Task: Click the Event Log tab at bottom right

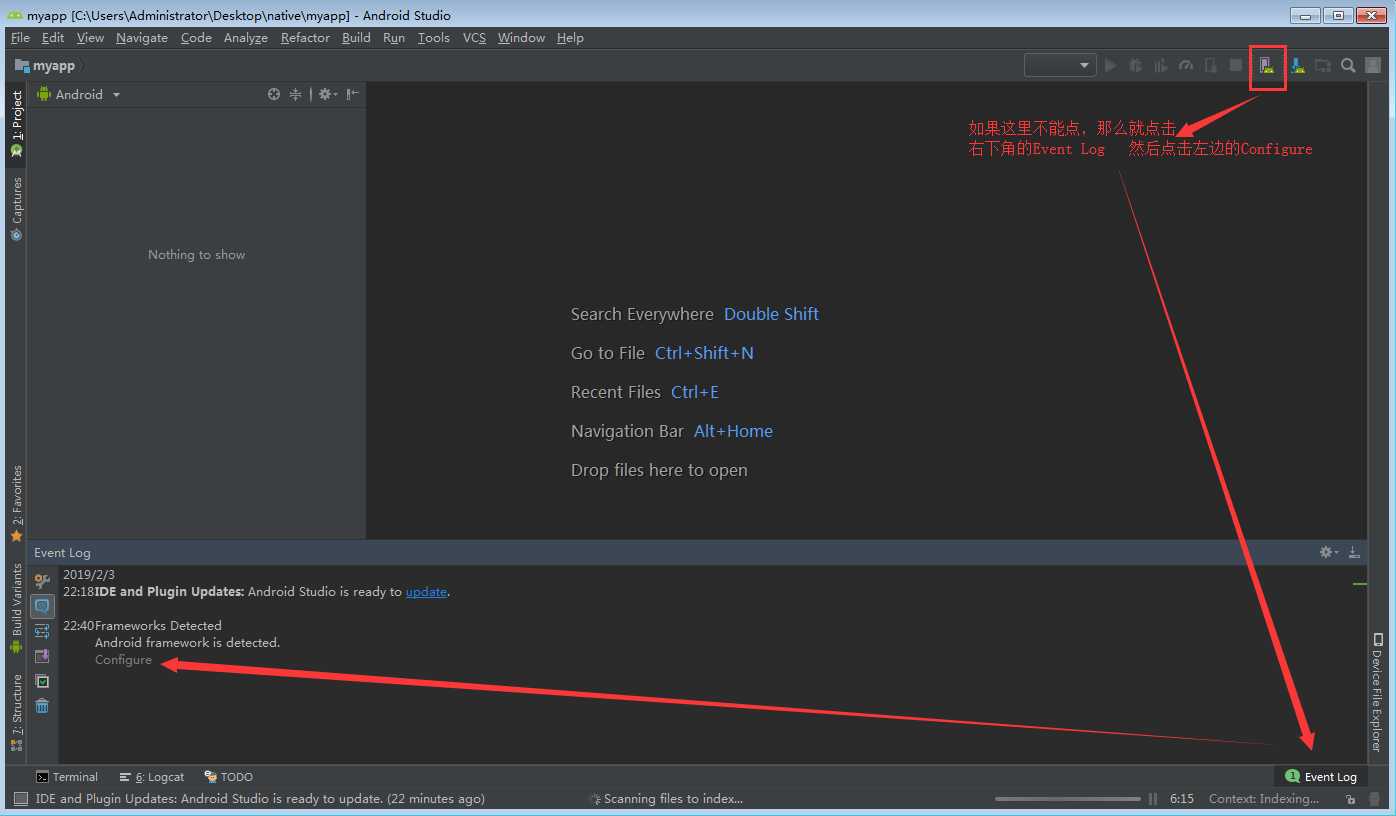Action: pyautogui.click(x=1321, y=777)
